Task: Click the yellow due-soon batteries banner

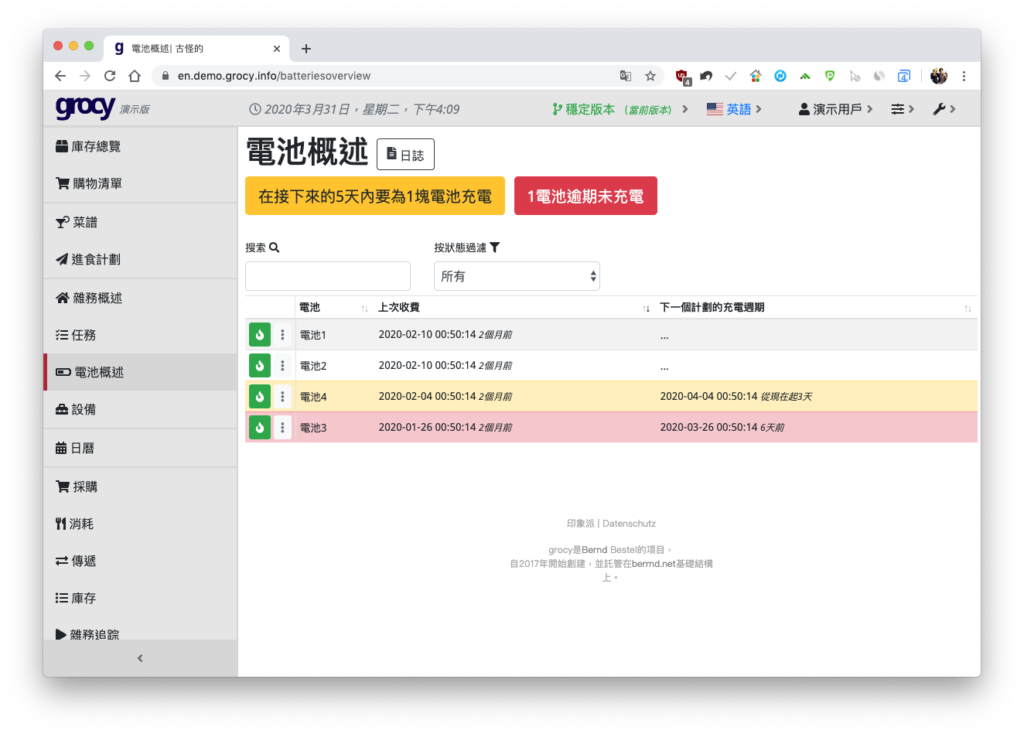Action: point(375,196)
